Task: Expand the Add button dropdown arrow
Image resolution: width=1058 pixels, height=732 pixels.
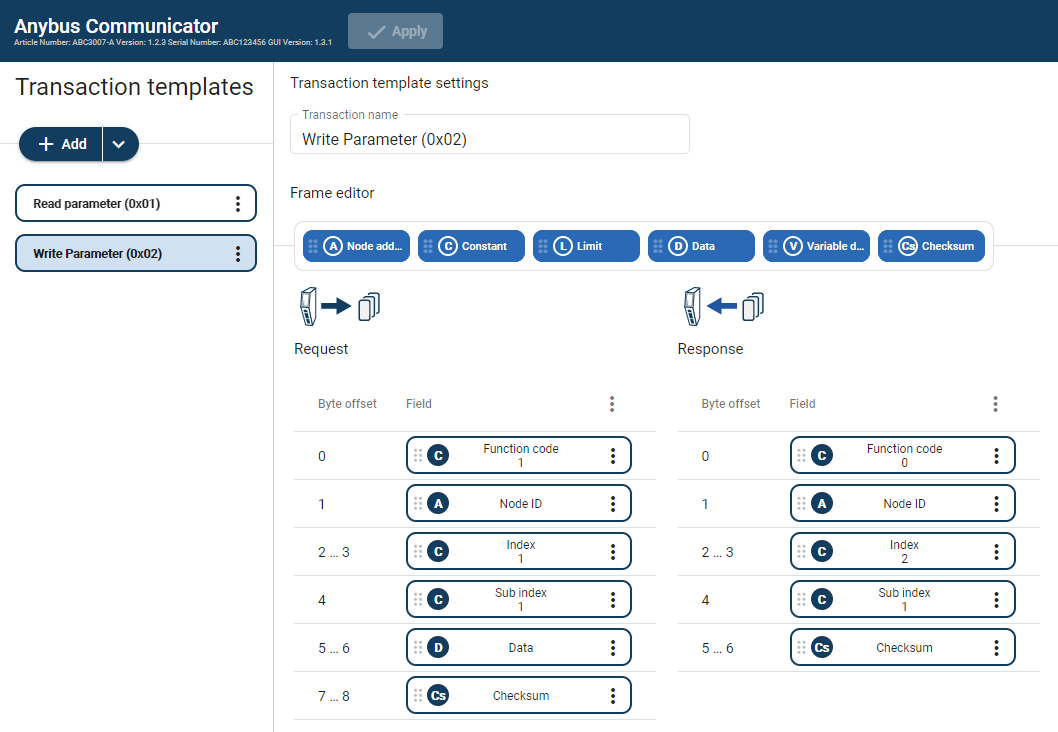Action: pos(120,144)
